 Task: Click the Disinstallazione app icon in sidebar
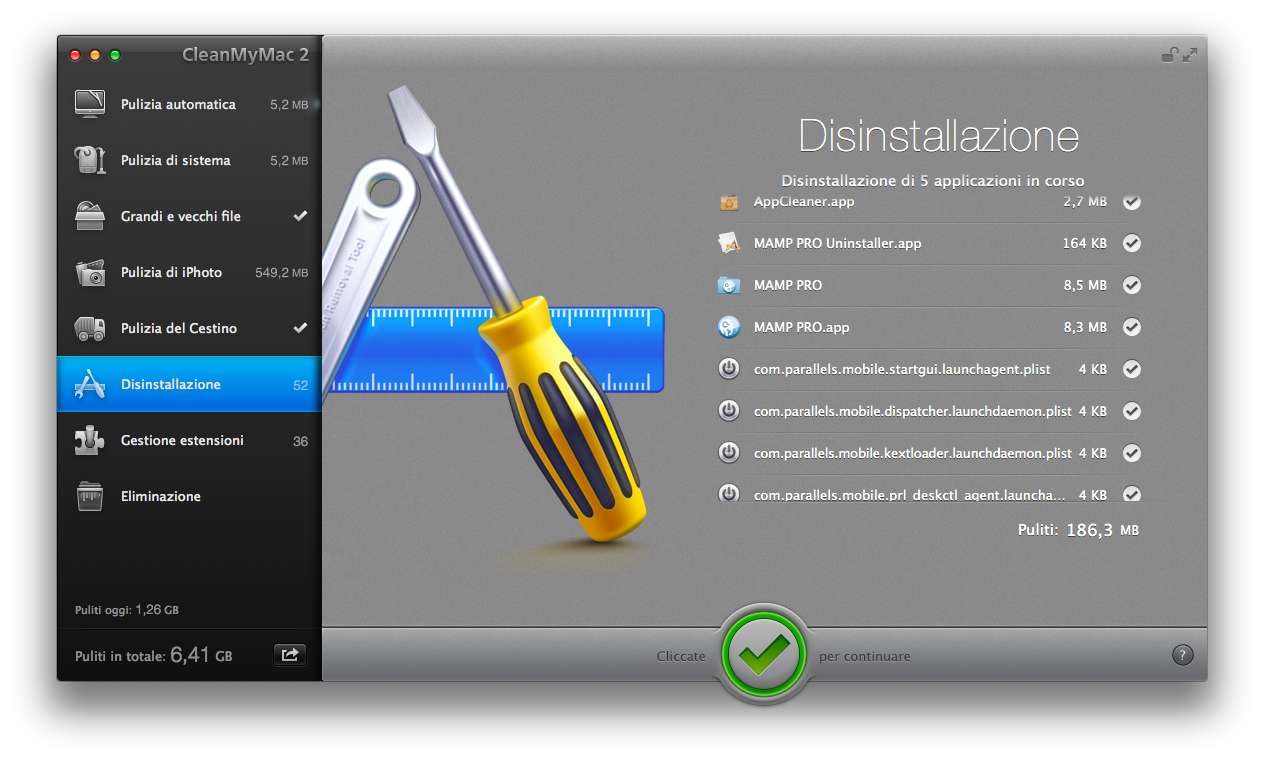(90, 384)
